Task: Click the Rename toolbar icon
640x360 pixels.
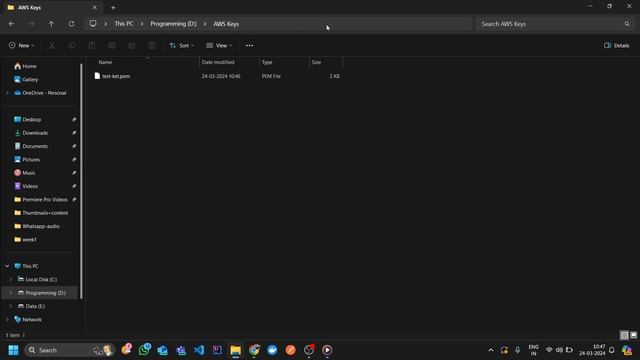Action: coord(112,45)
